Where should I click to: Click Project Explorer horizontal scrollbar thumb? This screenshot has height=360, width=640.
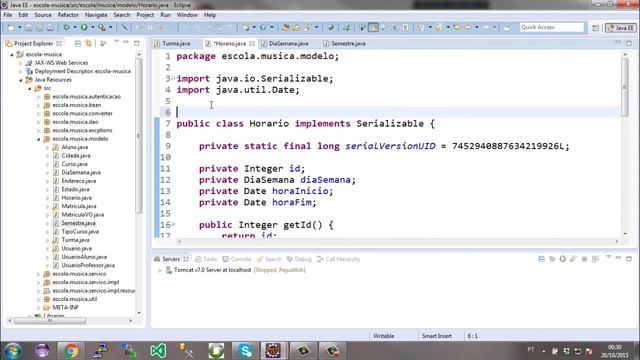50,321
